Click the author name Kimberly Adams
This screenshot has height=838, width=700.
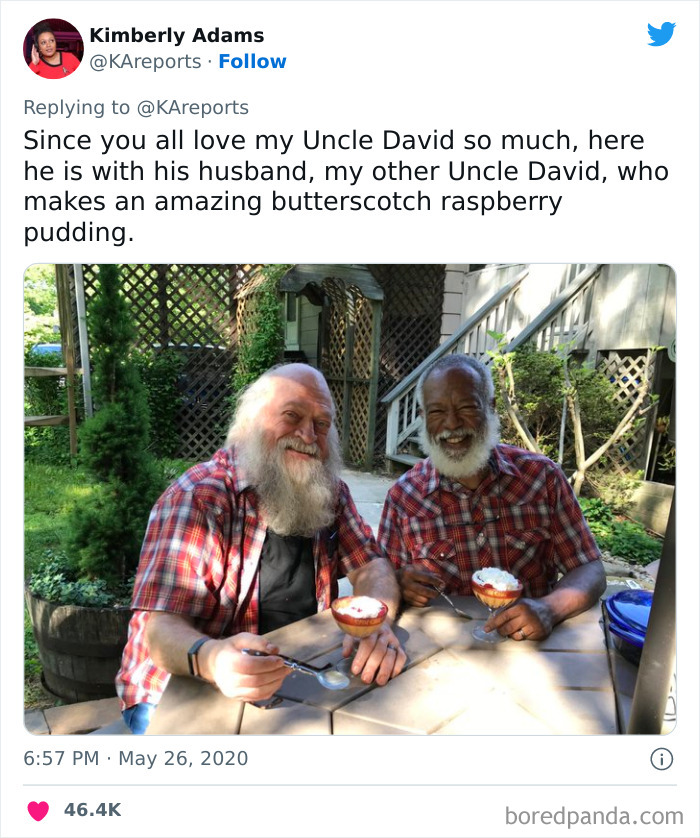pos(176,34)
